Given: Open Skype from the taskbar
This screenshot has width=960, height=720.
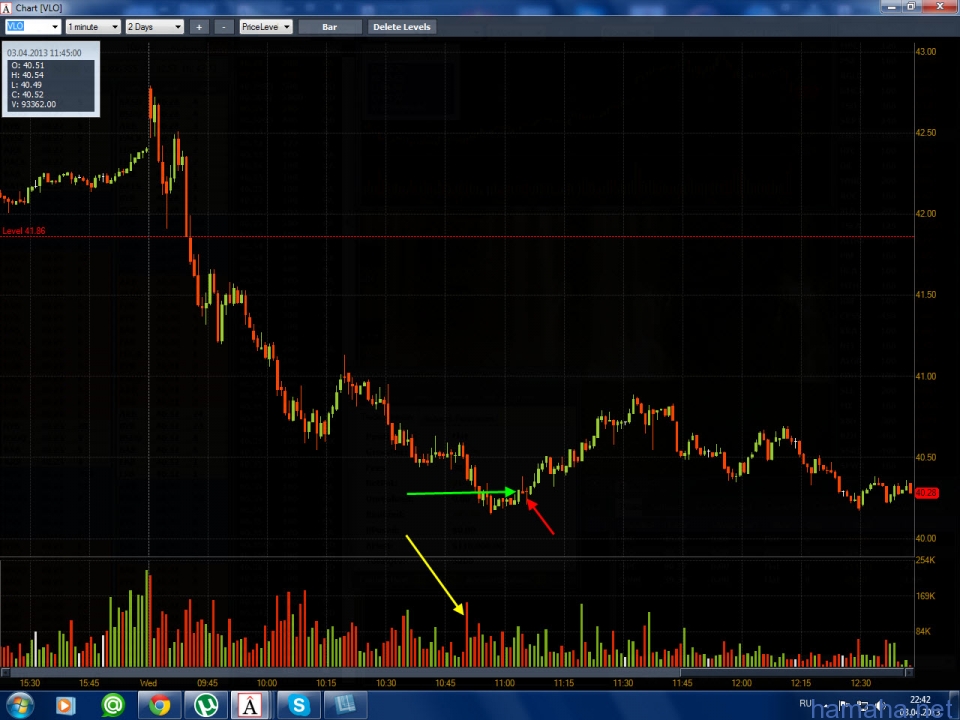Looking at the screenshot, I should [299, 705].
